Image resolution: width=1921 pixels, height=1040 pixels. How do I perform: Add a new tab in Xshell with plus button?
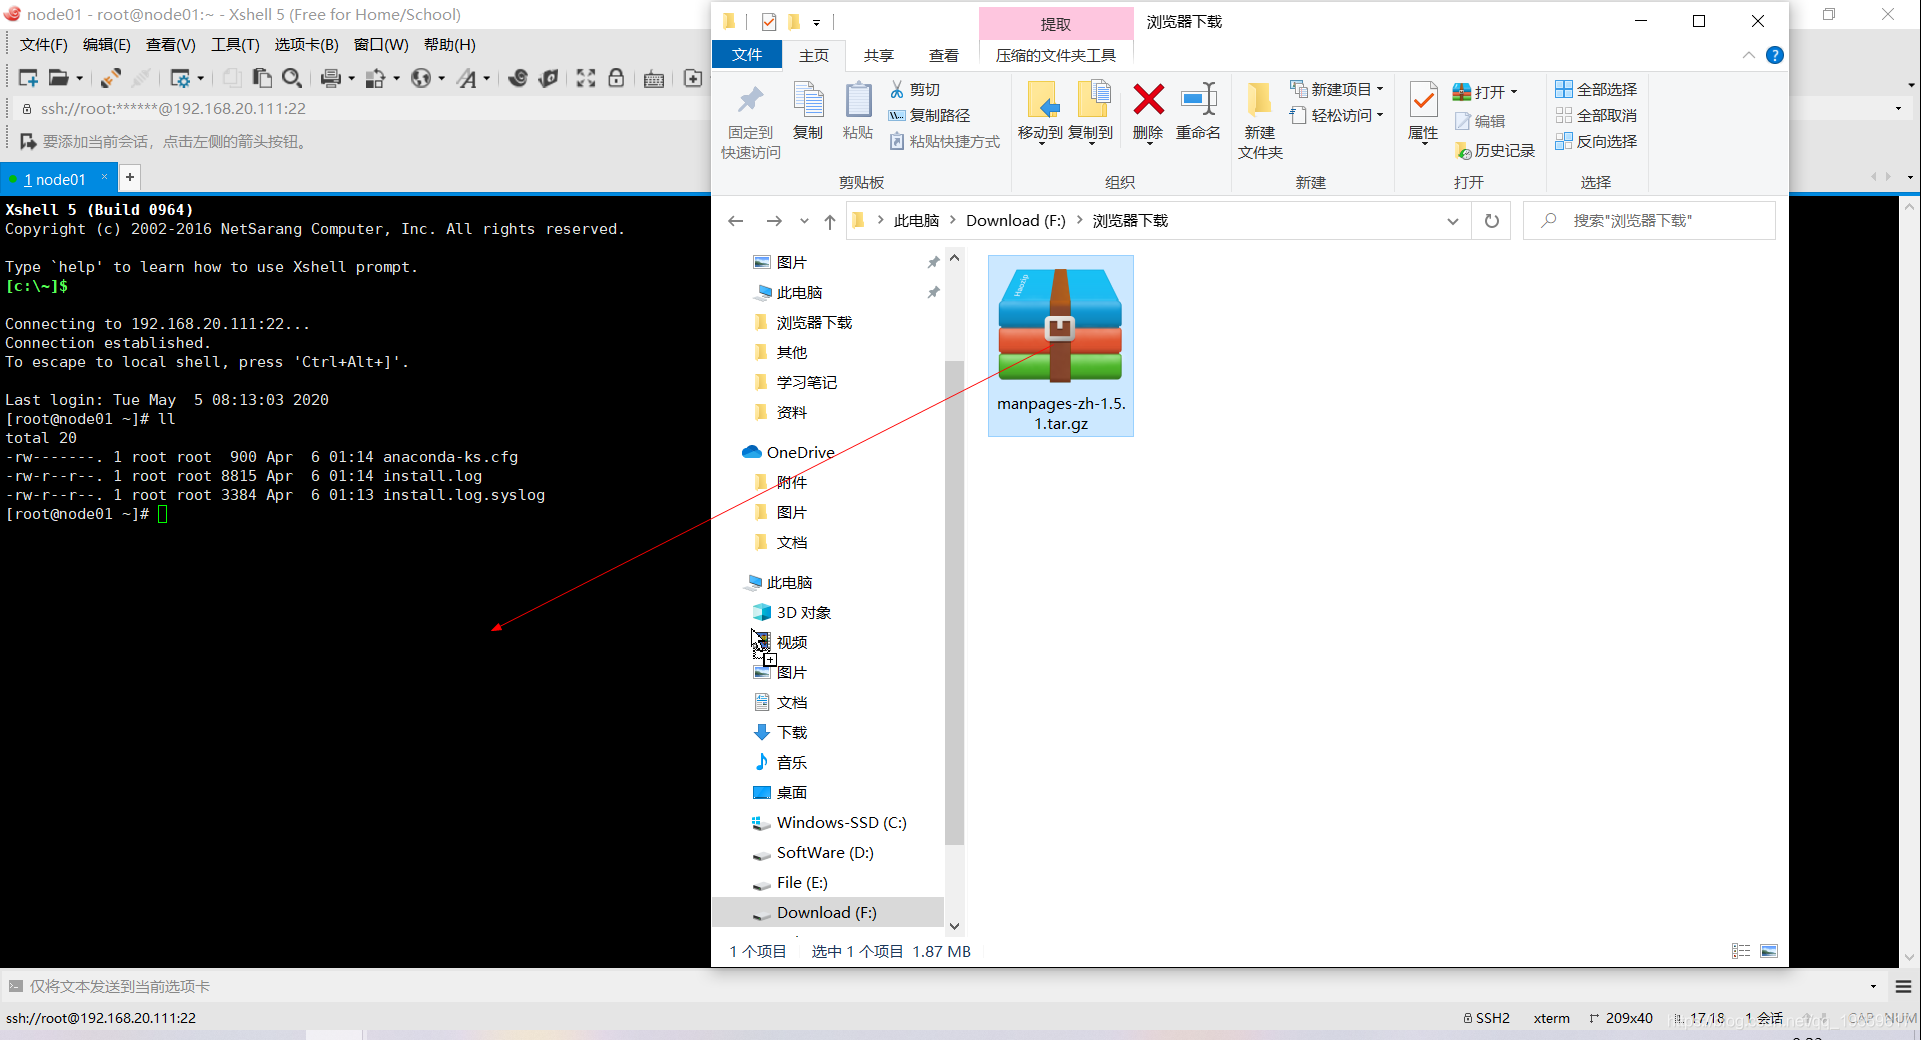[x=130, y=177]
